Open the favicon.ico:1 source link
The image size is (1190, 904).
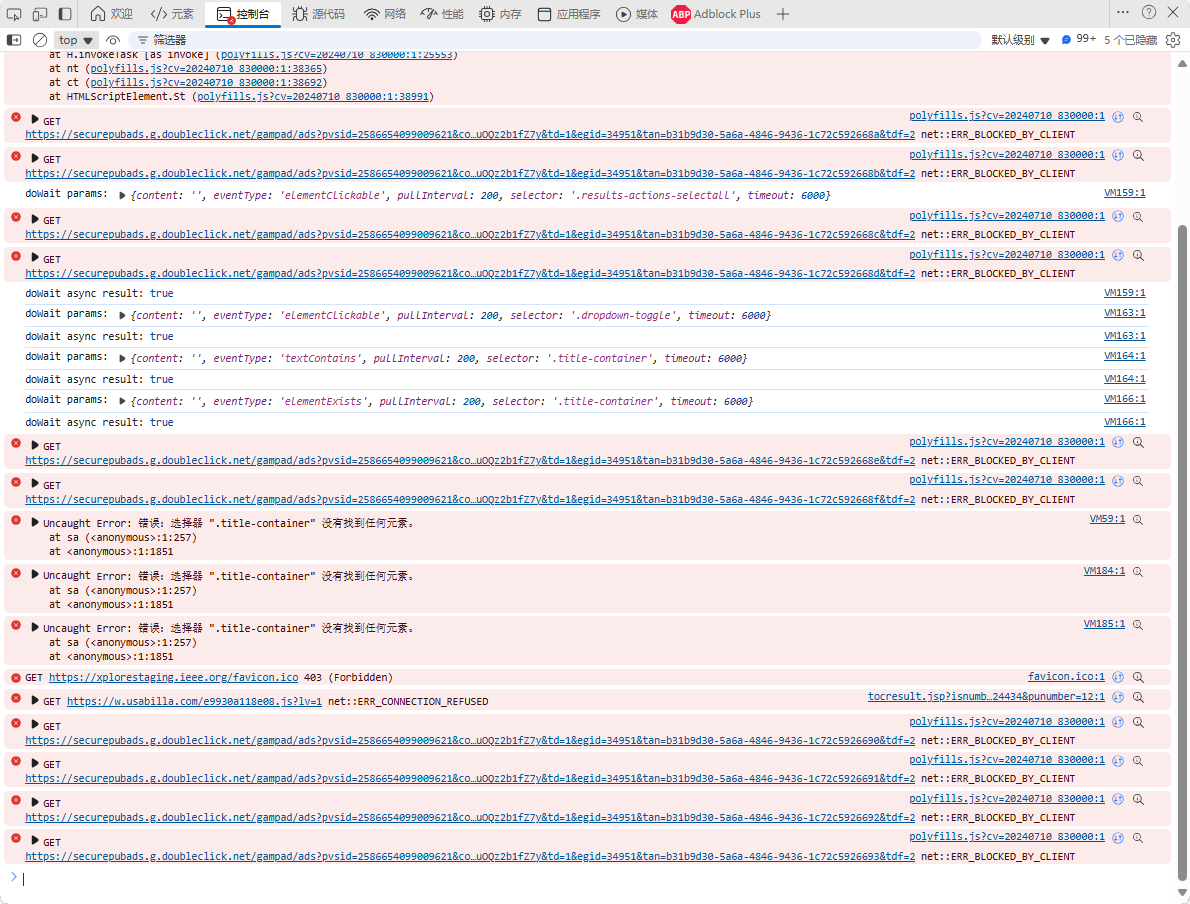[1066, 676]
